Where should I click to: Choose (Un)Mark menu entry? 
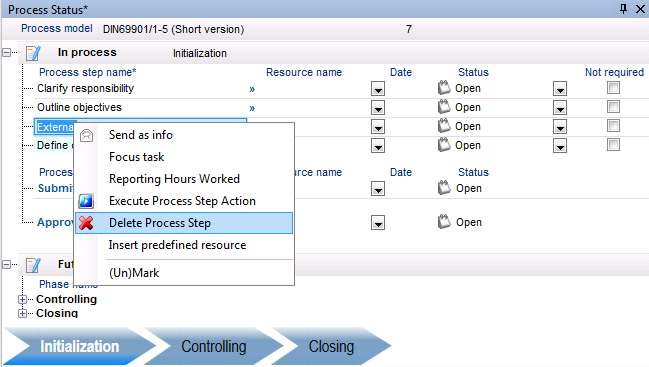tap(184, 273)
